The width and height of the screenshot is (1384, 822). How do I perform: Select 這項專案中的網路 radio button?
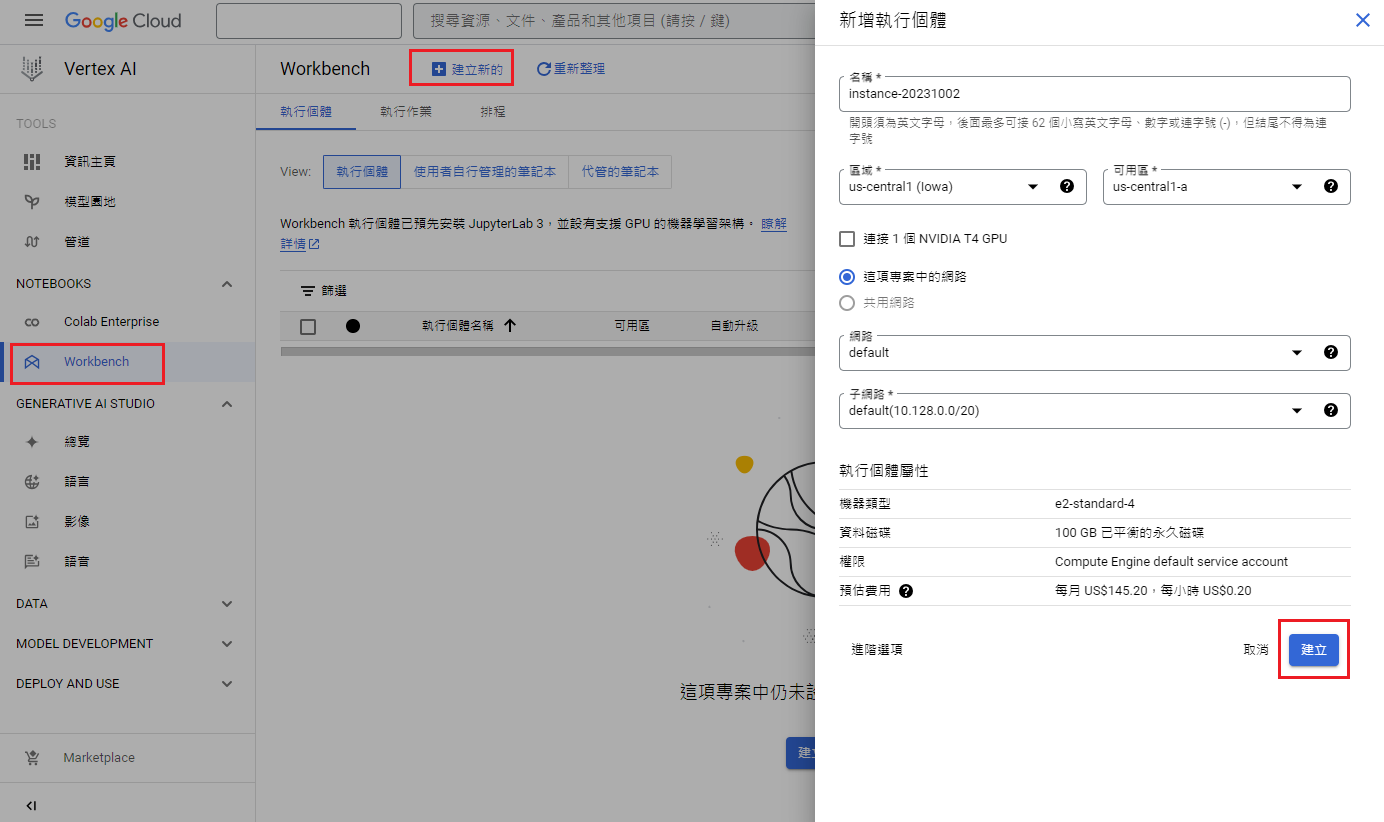point(847,277)
